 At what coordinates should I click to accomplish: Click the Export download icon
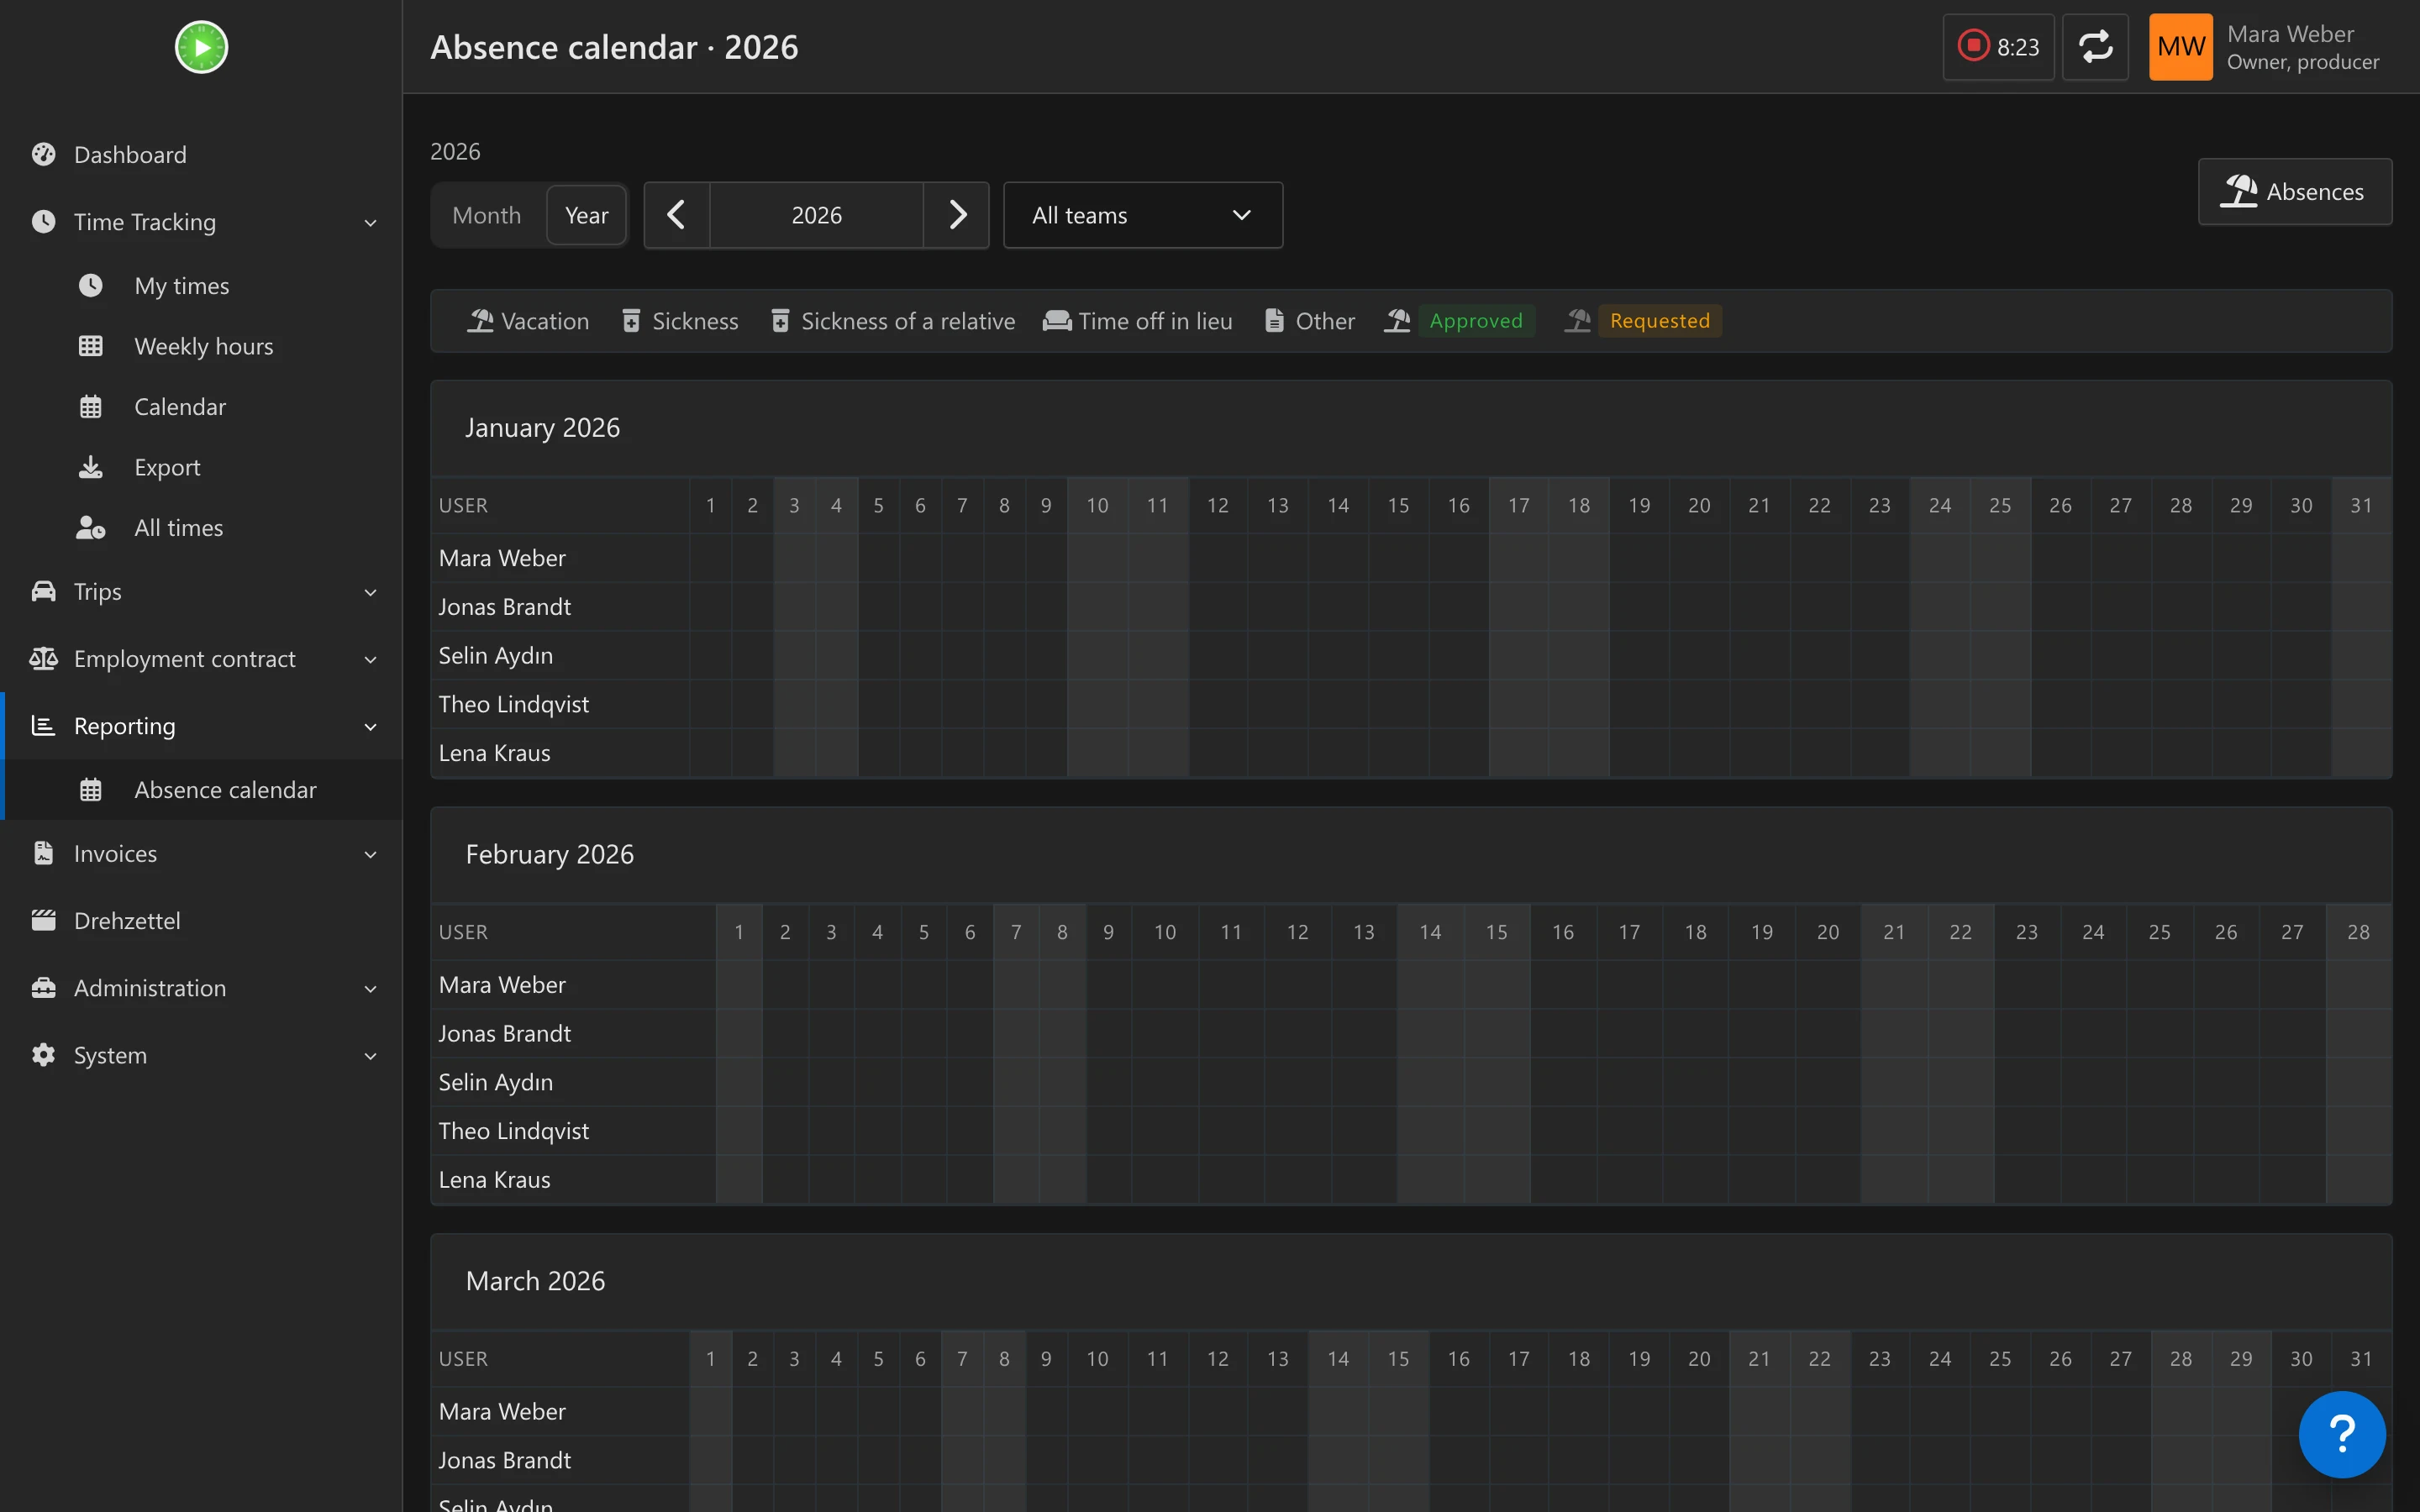point(91,467)
